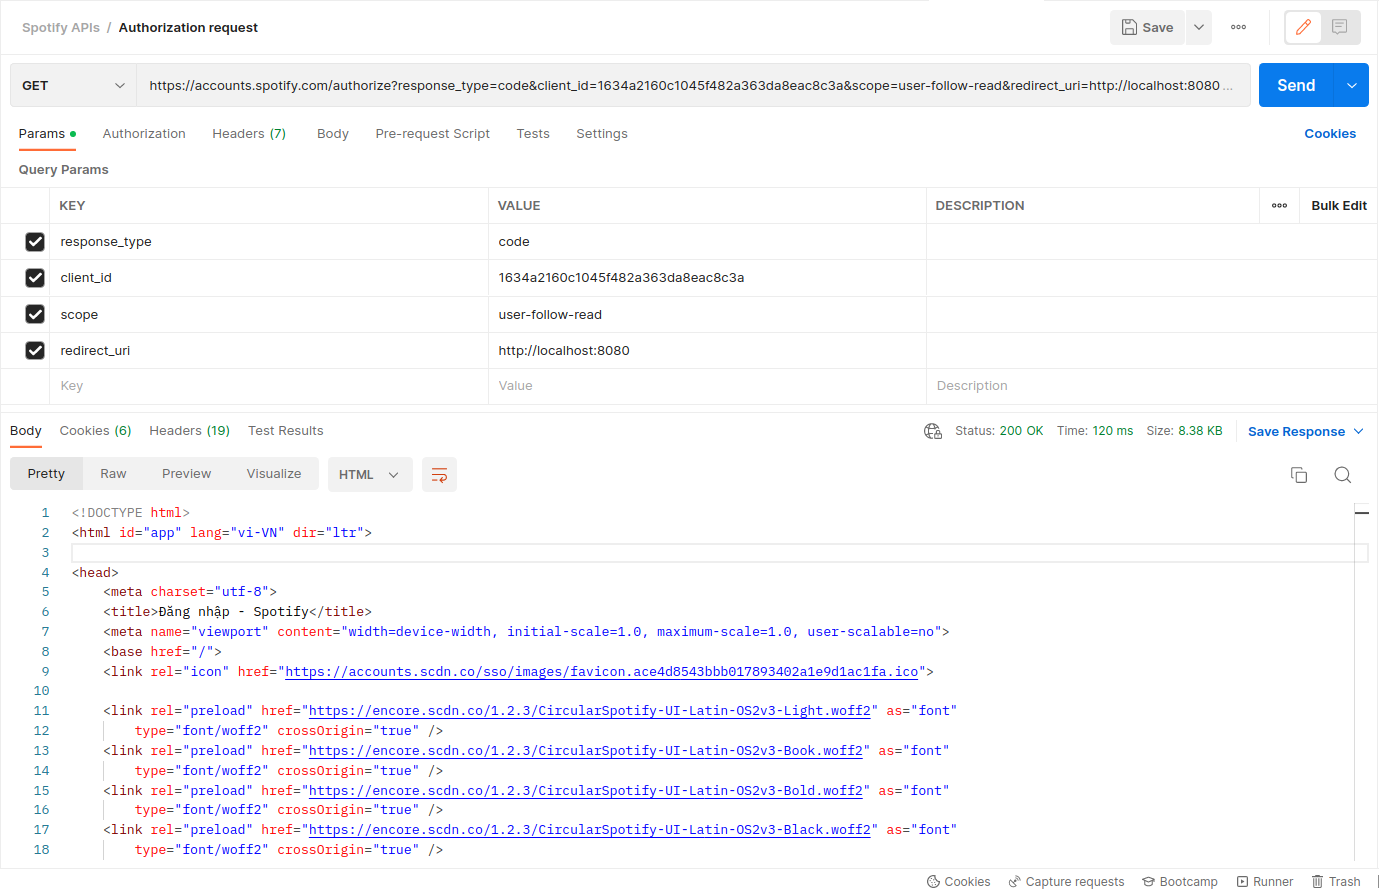Switch to the Headers (7) request tab
The width and height of the screenshot is (1379, 893).
tap(248, 133)
